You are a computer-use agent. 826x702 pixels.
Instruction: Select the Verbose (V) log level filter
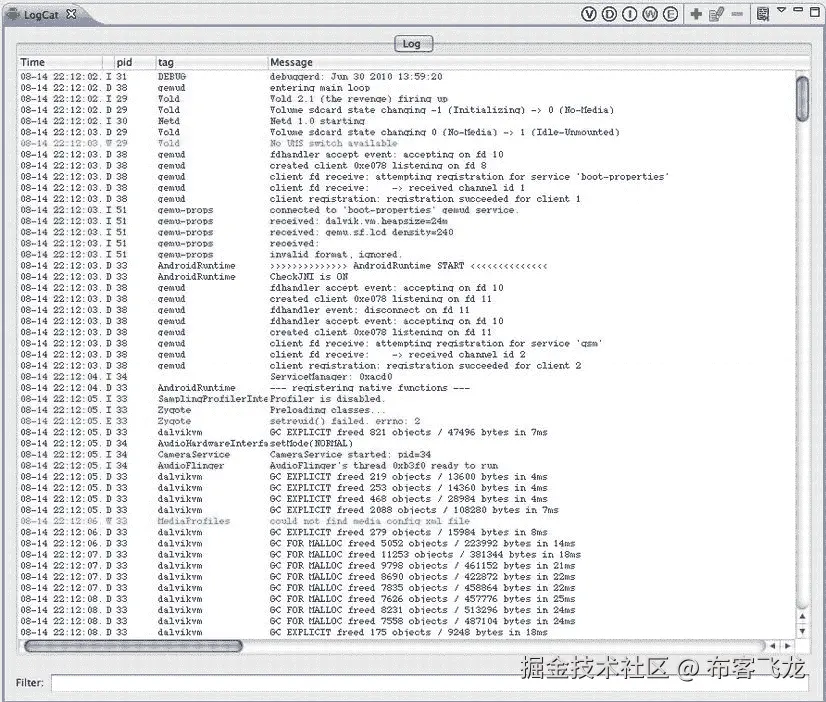coord(588,14)
